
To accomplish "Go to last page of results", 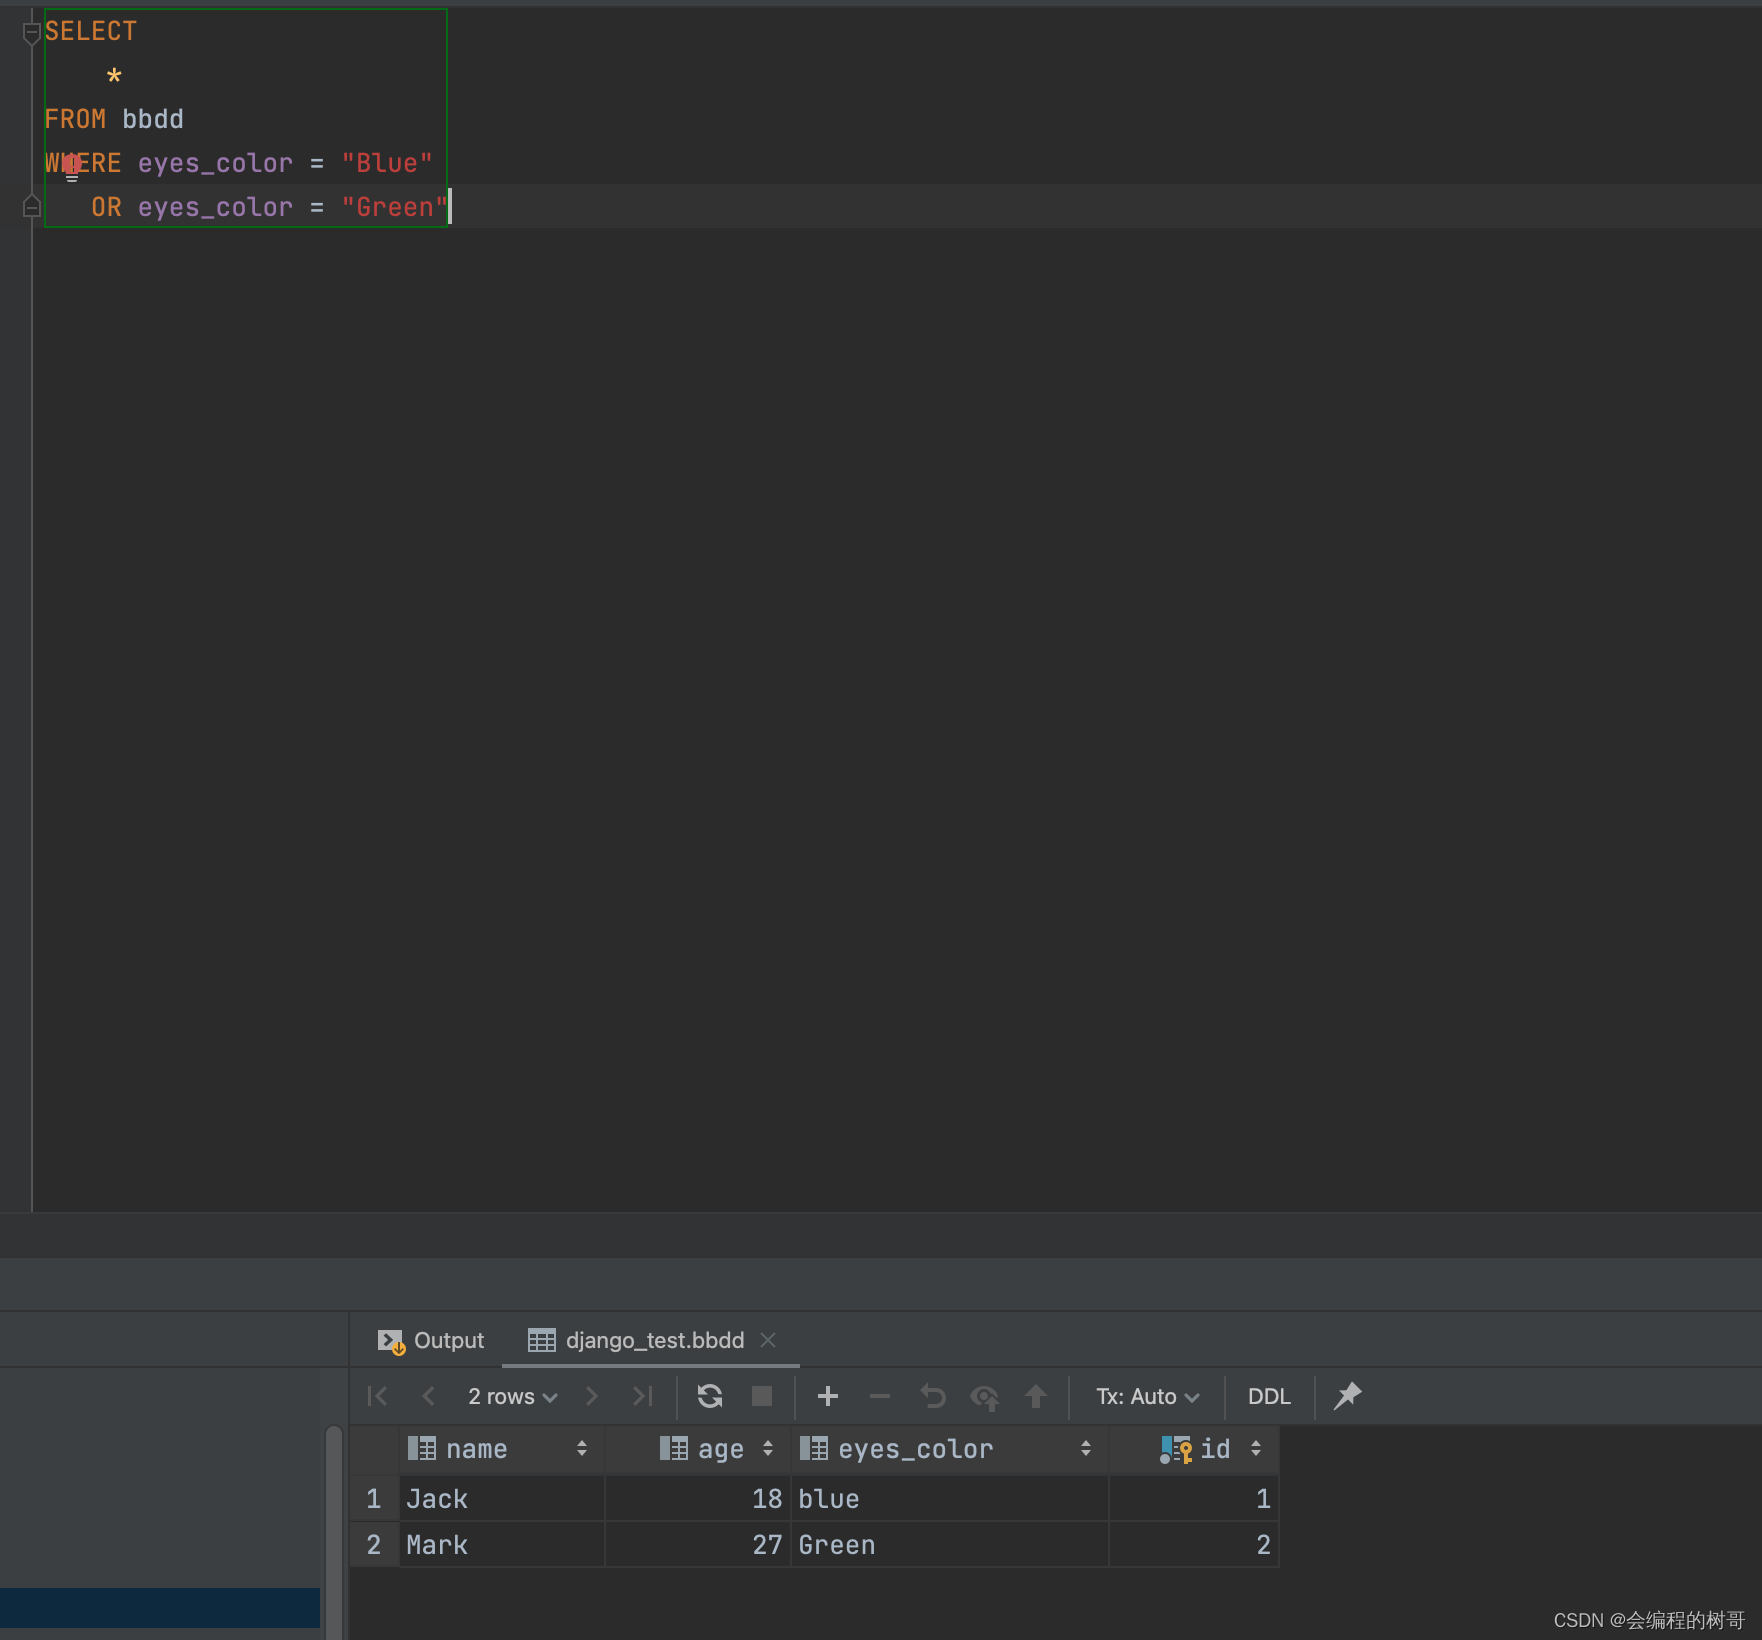I will tap(643, 1396).
